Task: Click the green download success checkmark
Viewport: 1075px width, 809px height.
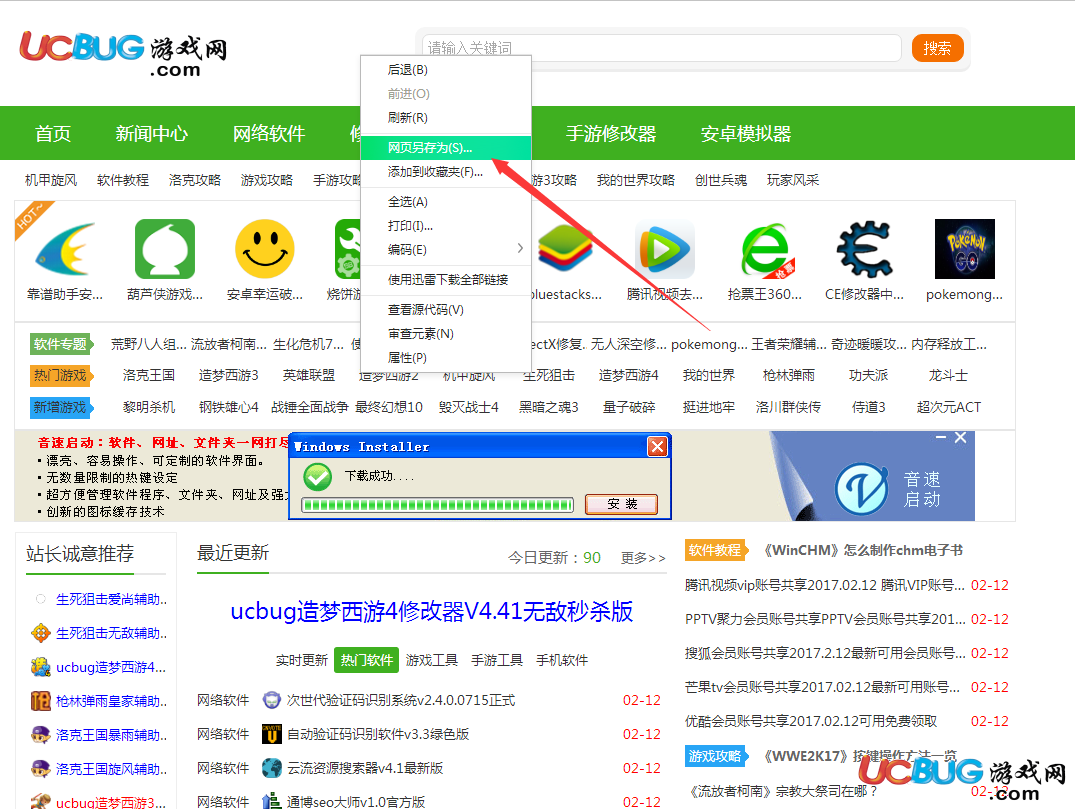Action: pos(317,476)
